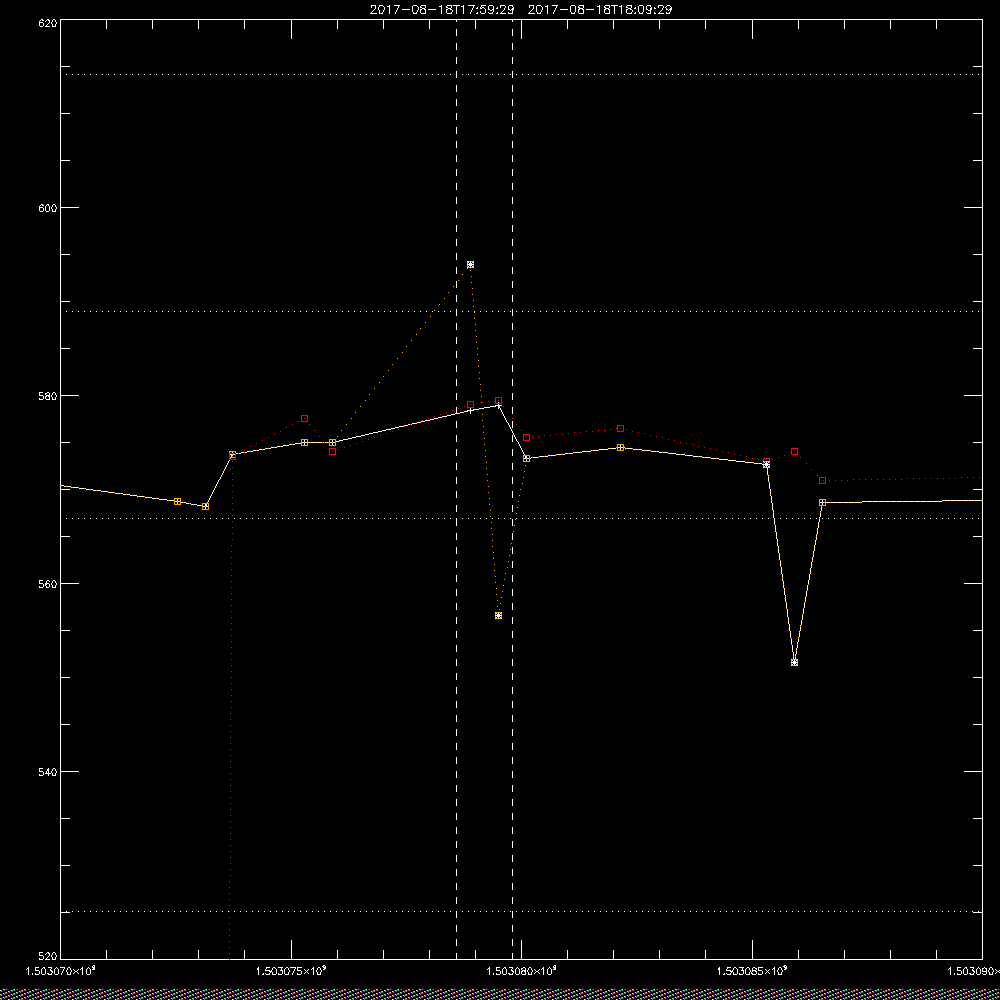Click the left vertical dashed time marker

(x=457, y=489)
